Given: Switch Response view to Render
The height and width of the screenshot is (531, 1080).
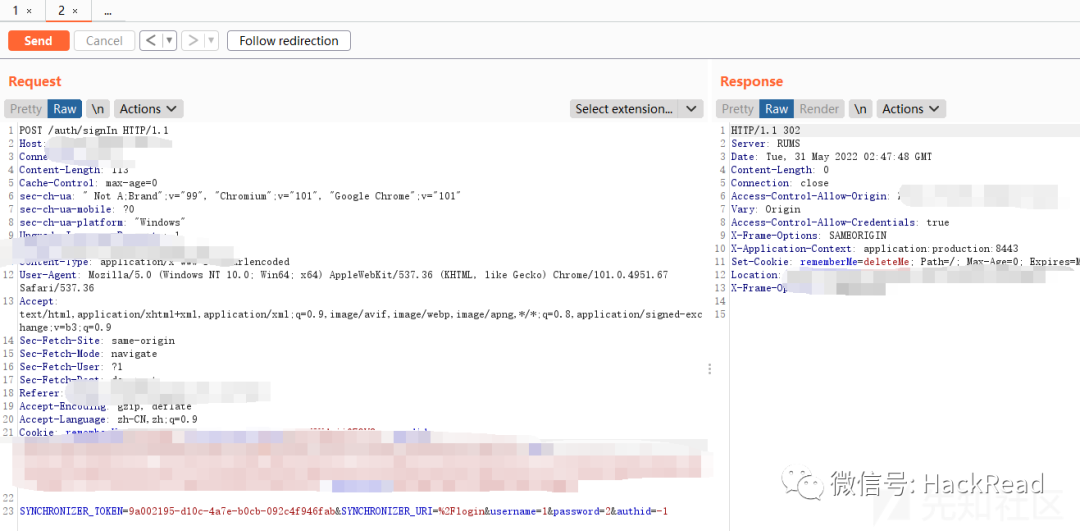Looking at the screenshot, I should coord(819,109).
